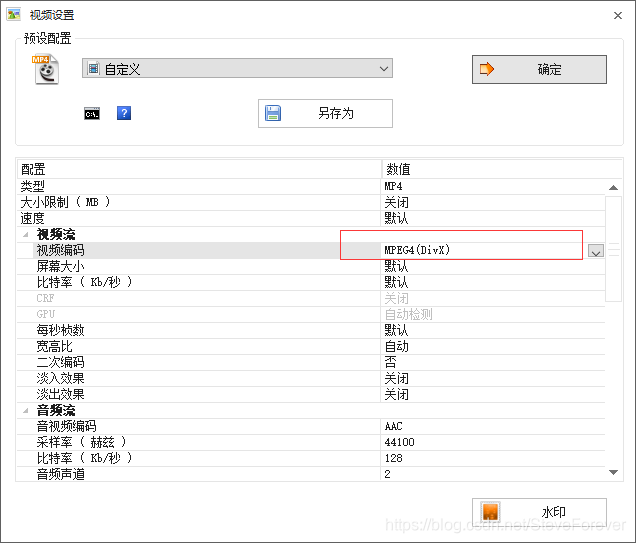The height and width of the screenshot is (543, 636).
Task: Select the video 比特率 row under 视频流
Action: [x=311, y=282]
